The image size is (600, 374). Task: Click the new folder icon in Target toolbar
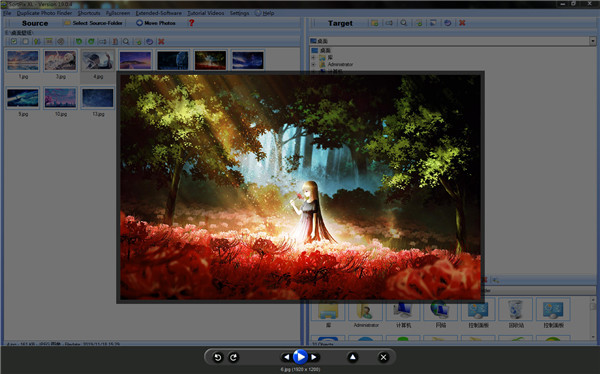(x=375, y=23)
